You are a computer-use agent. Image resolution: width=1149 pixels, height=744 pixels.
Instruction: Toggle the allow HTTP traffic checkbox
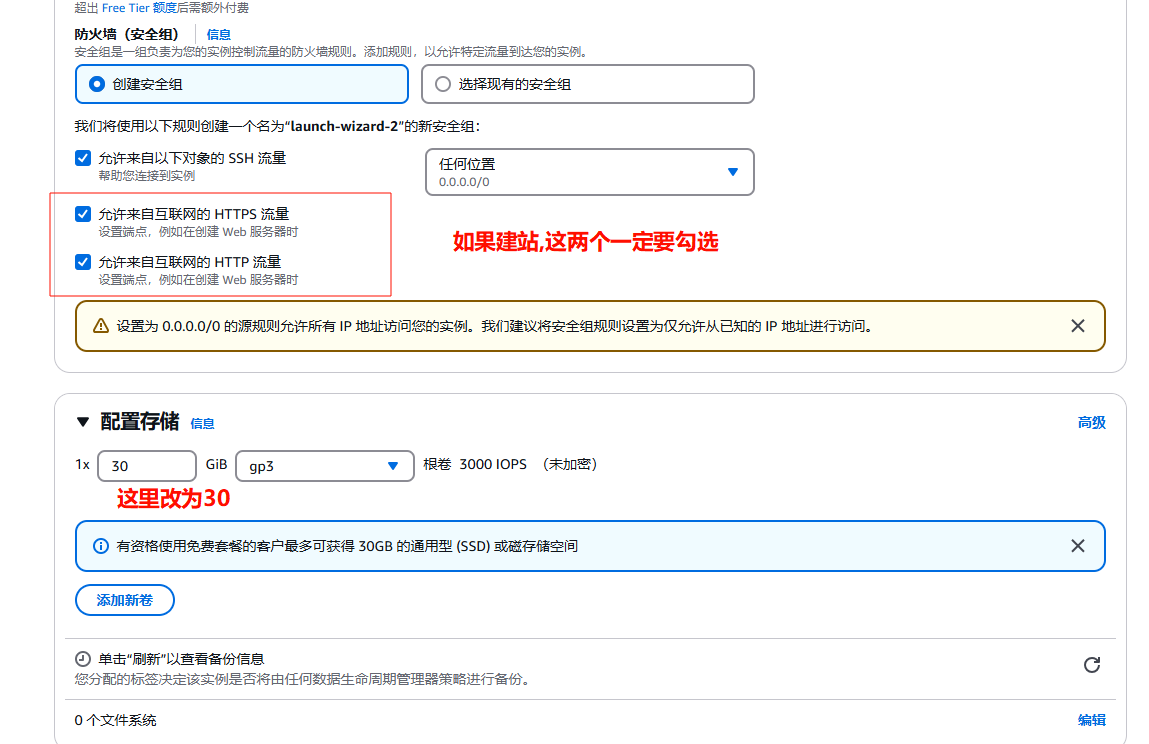(83, 262)
